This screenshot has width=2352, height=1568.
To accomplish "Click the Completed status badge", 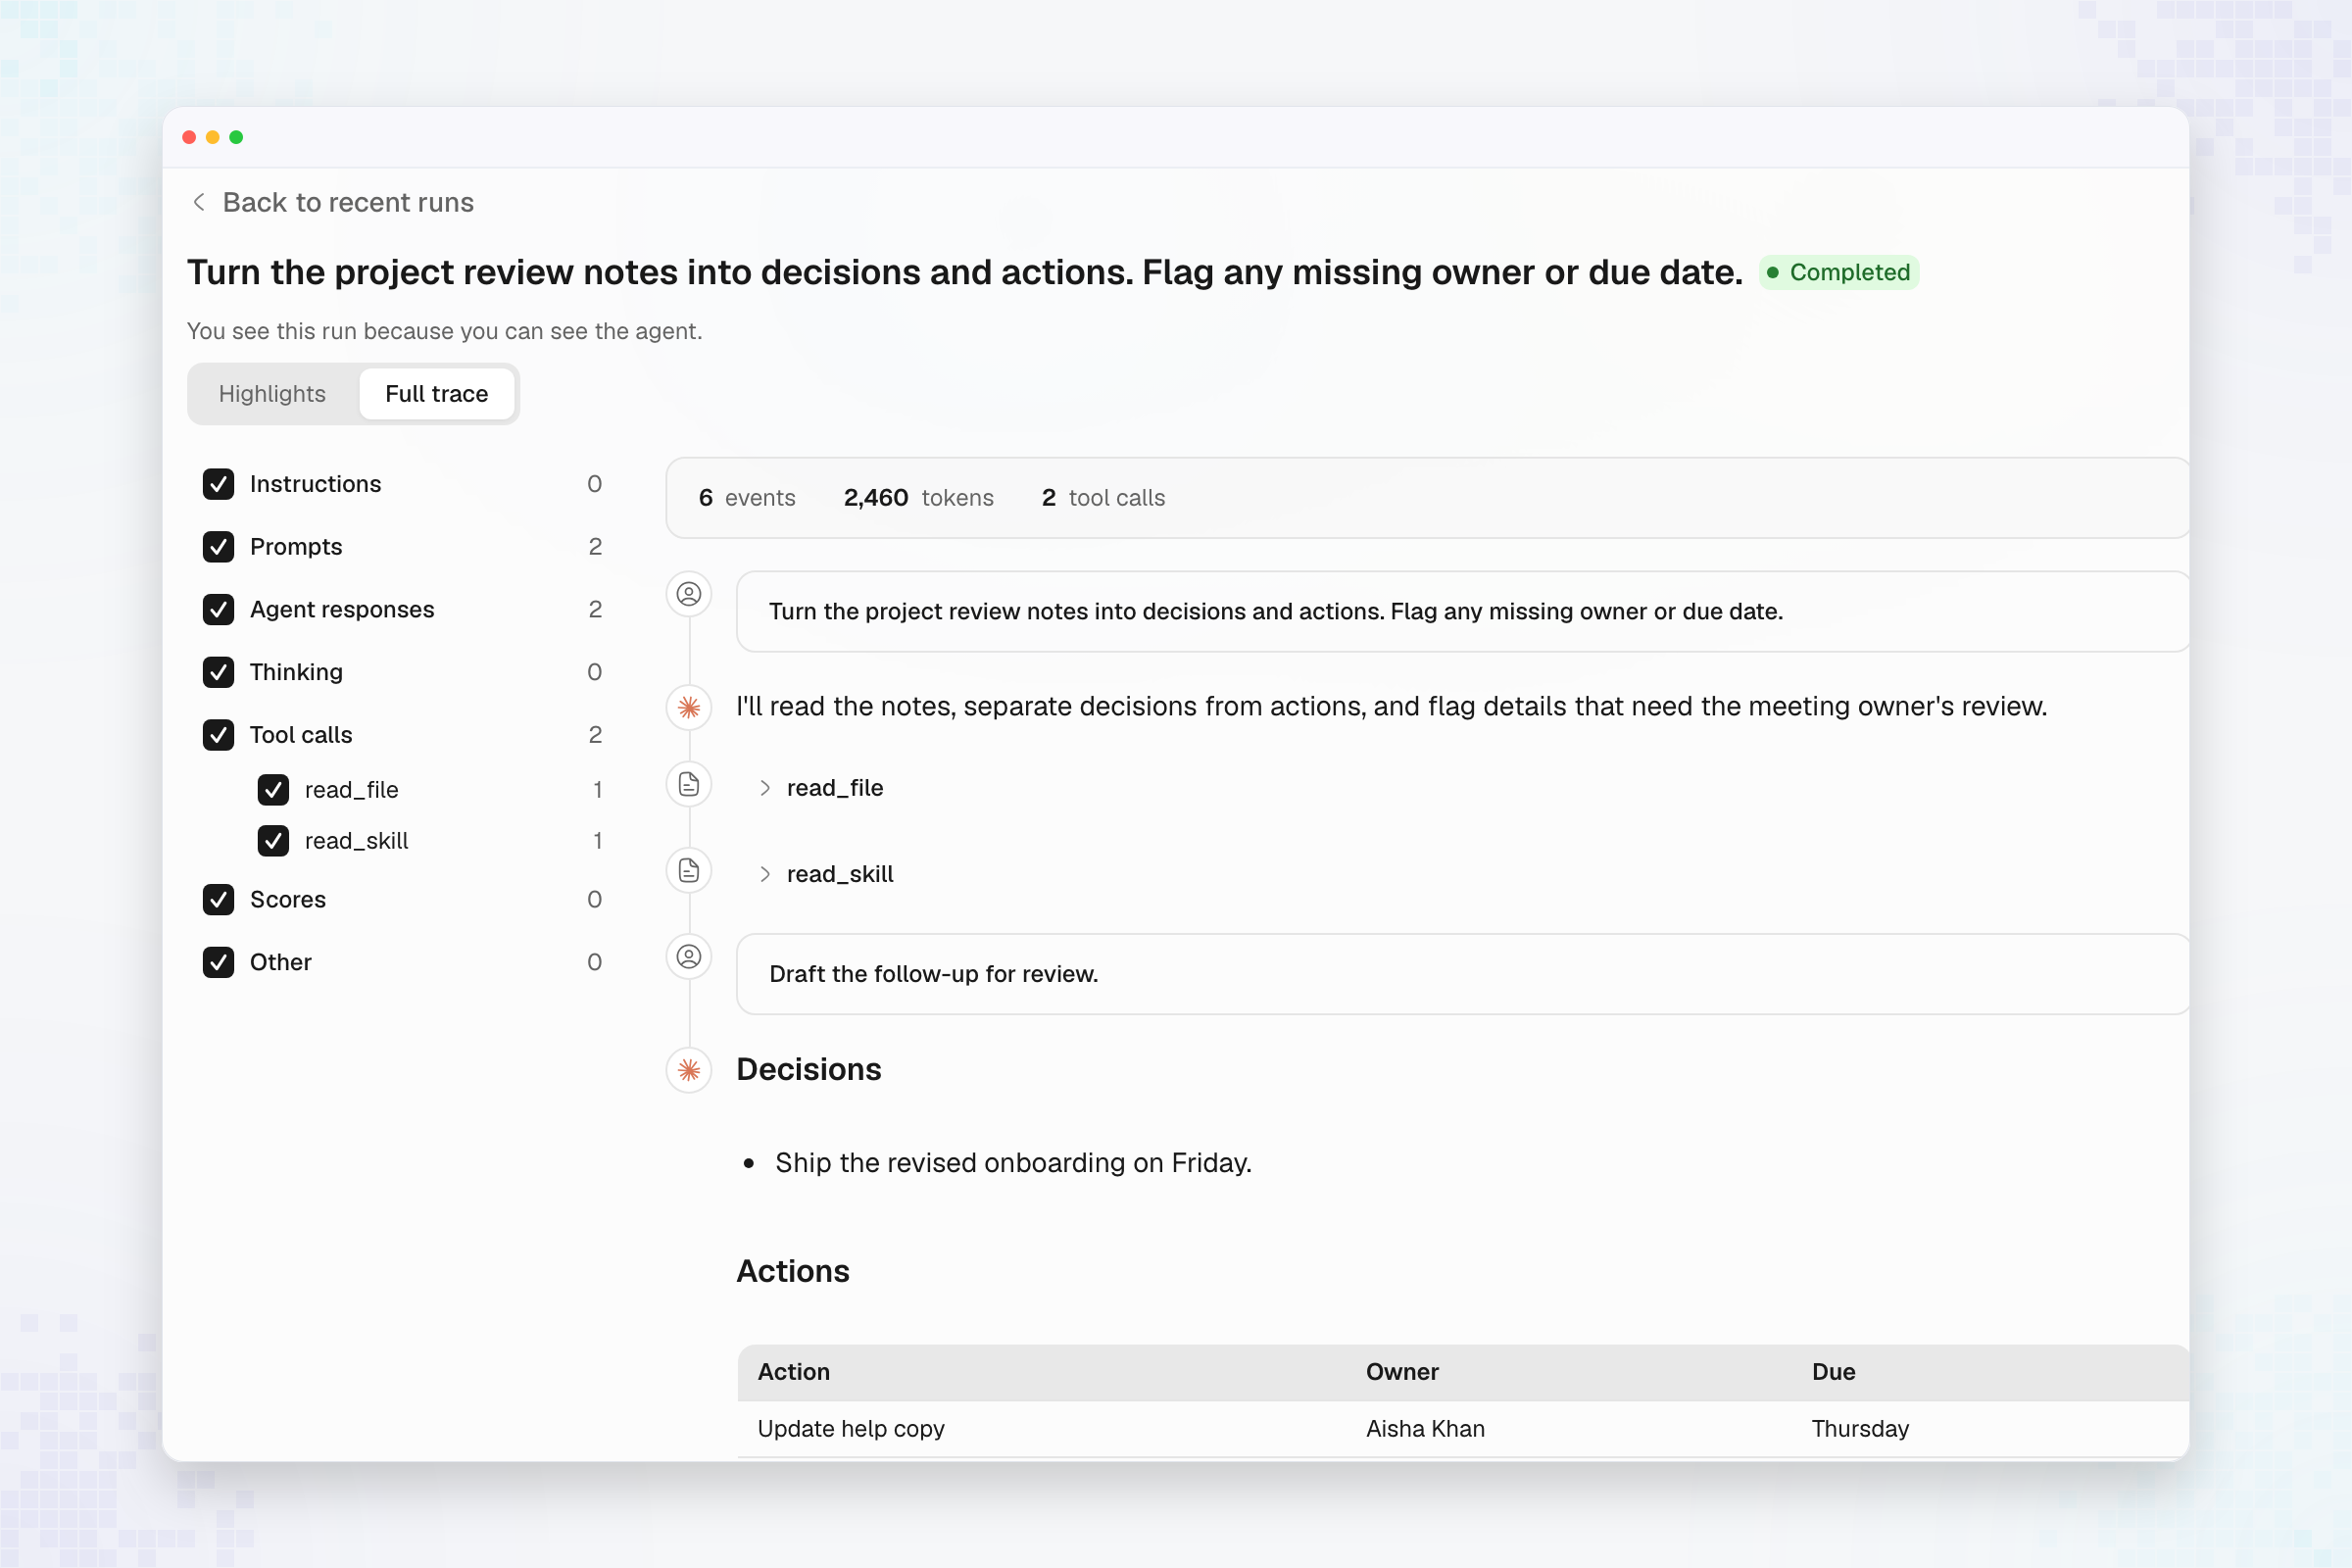I will [1838, 272].
